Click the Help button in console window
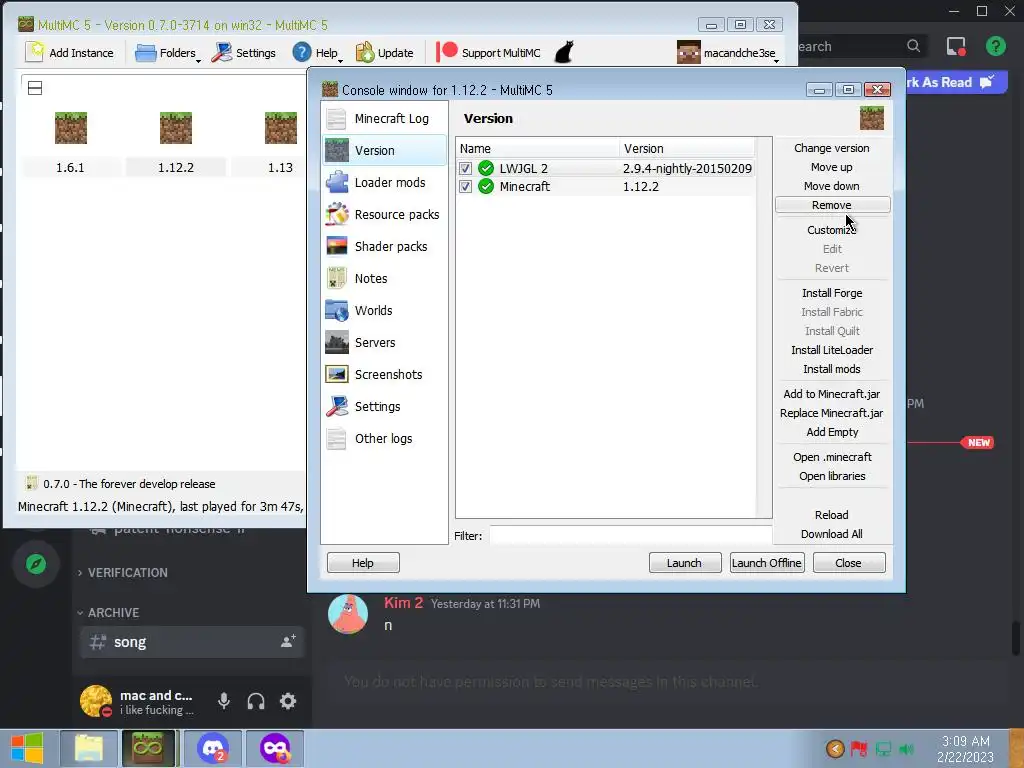Viewport: 1024px width, 768px height. pyautogui.click(x=363, y=563)
